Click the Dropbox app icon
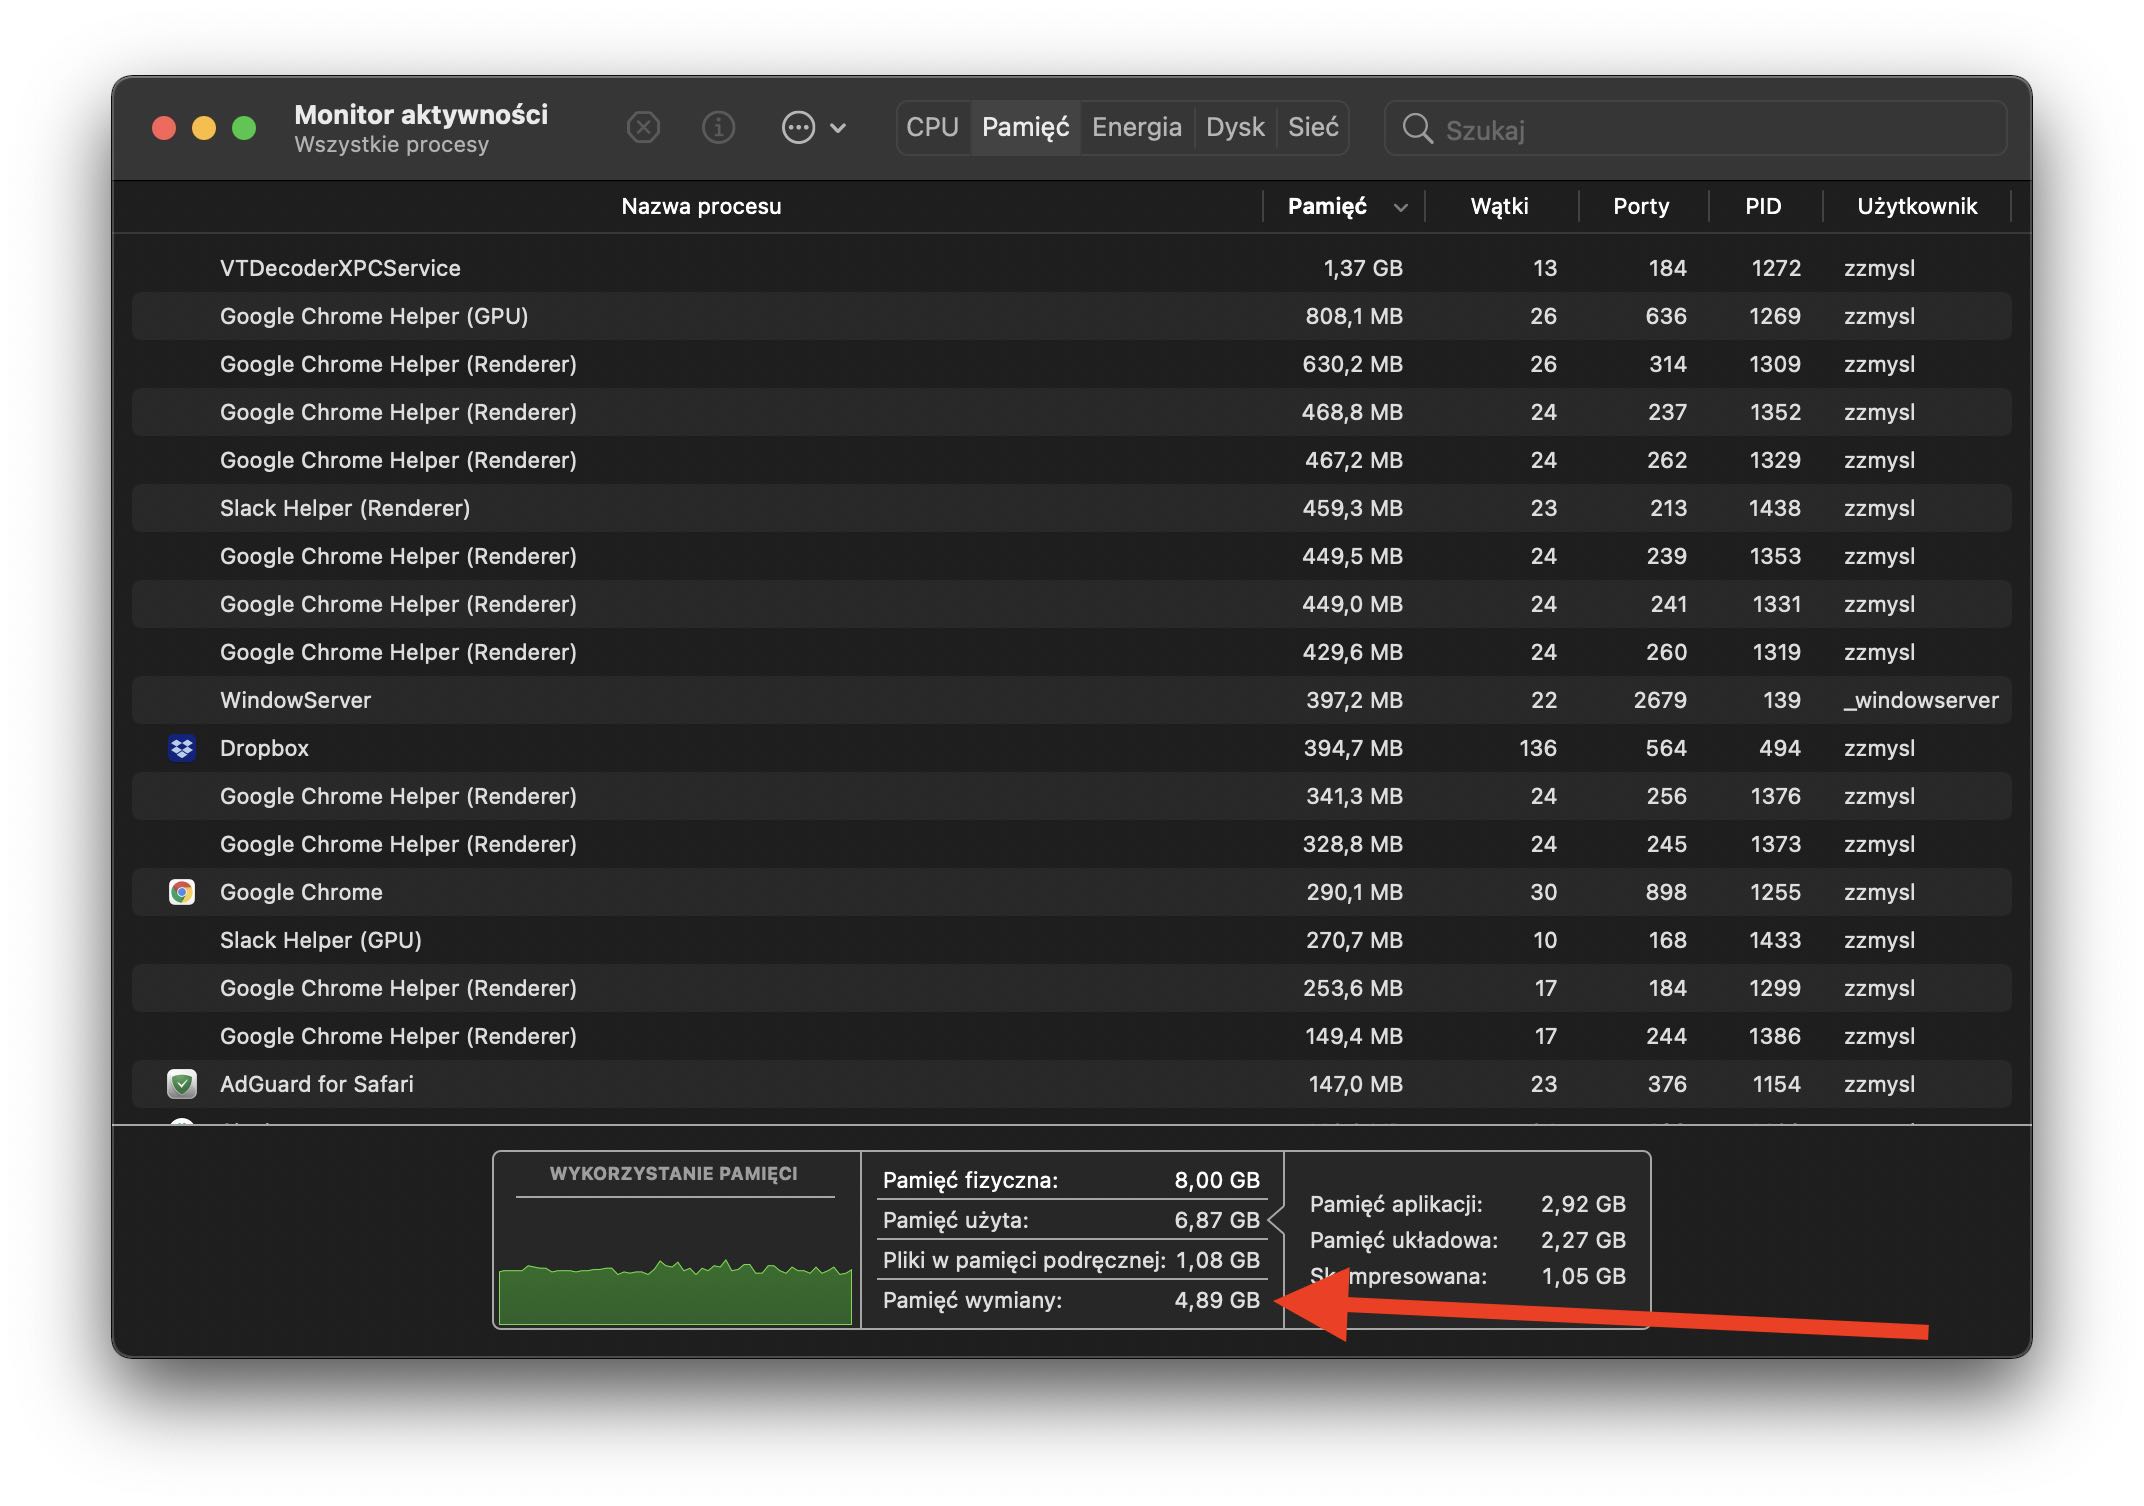 pyautogui.click(x=182, y=748)
